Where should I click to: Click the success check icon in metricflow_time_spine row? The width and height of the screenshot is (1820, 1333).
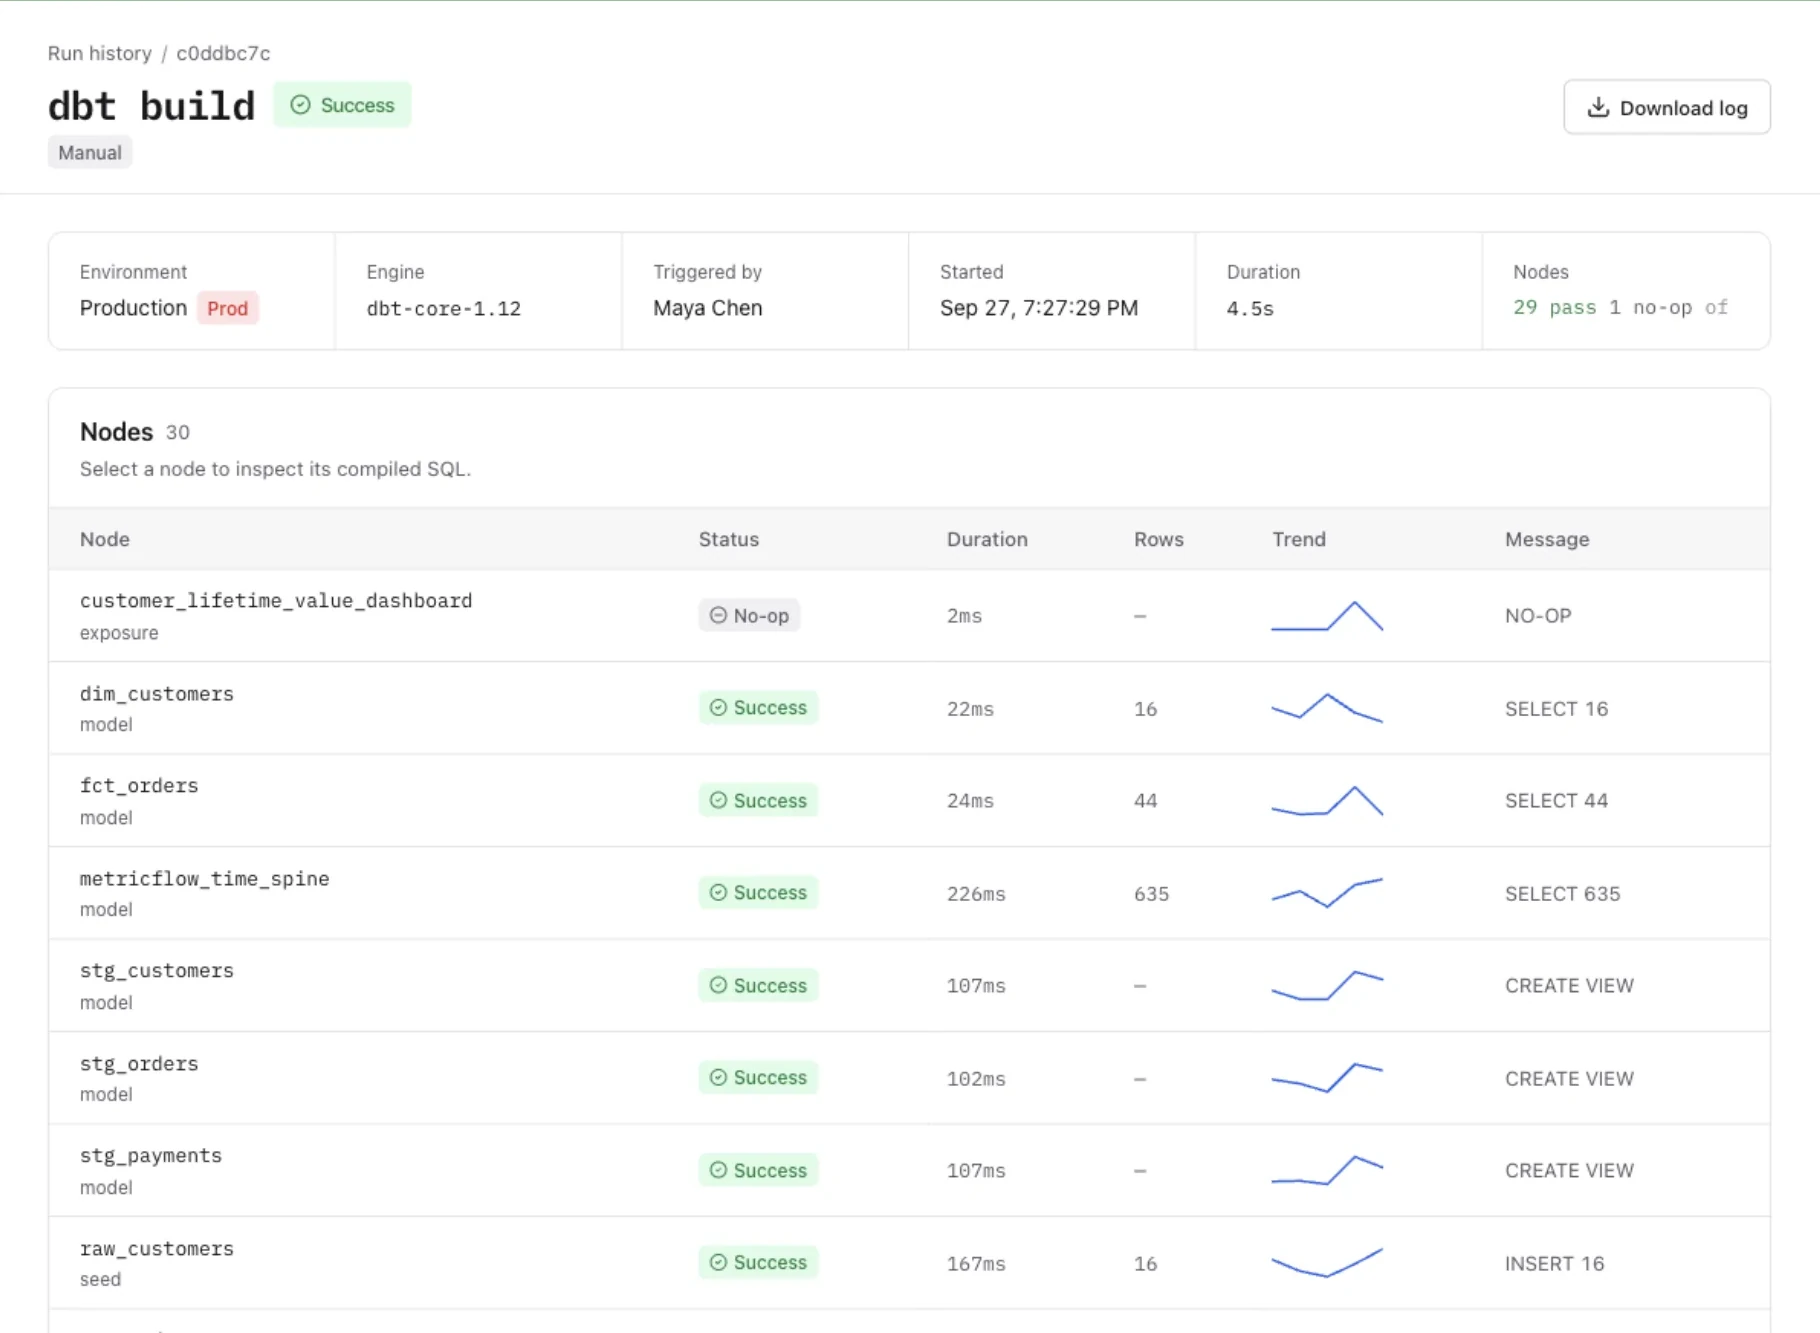(718, 892)
